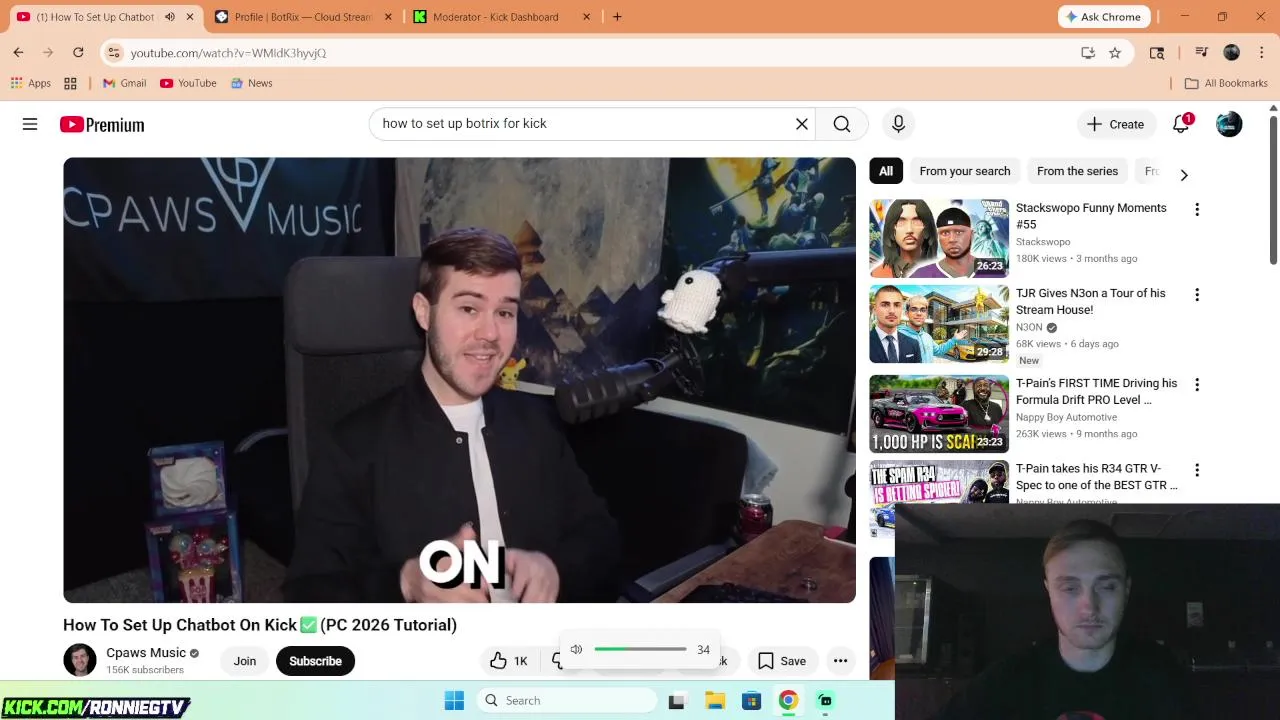1280x720 pixels.
Task: Open Task View on taskbar
Action: click(677, 701)
